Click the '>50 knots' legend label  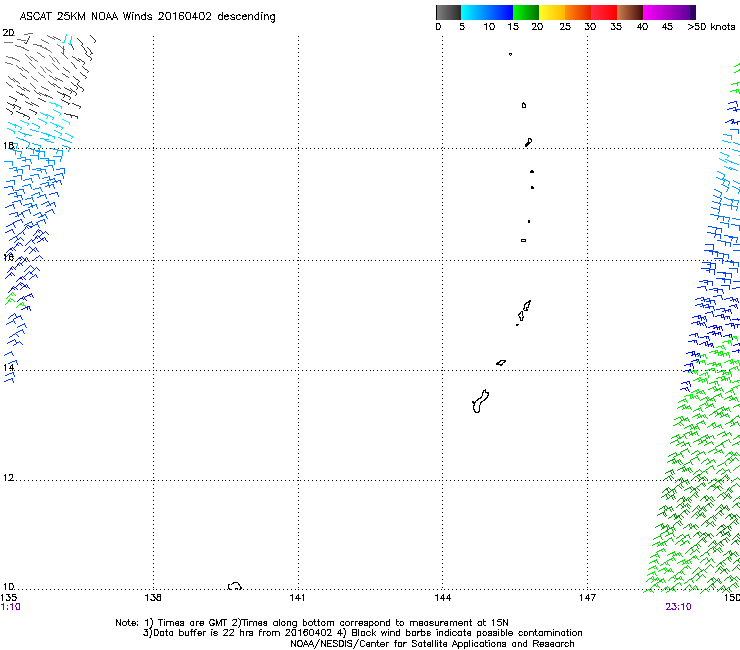click(711, 27)
